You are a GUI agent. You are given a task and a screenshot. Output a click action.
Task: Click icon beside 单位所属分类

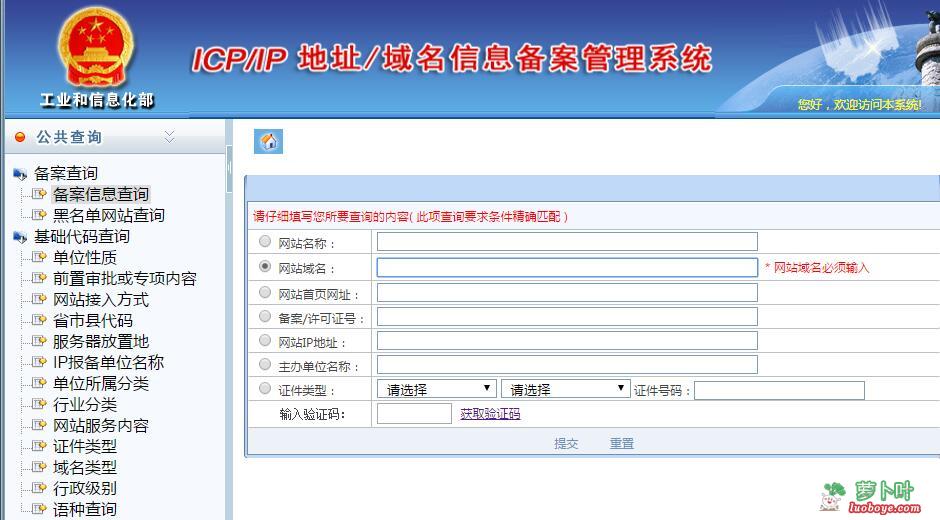40,383
